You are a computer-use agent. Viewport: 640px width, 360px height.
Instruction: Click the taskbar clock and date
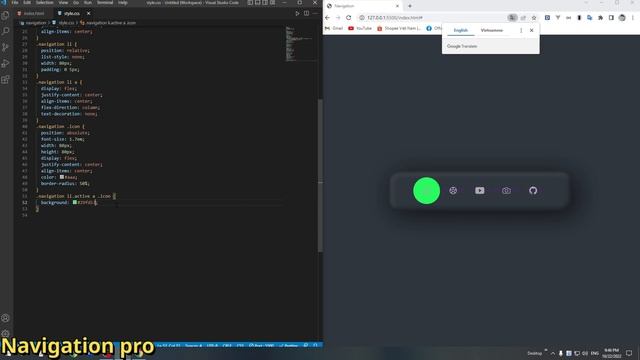(611, 353)
